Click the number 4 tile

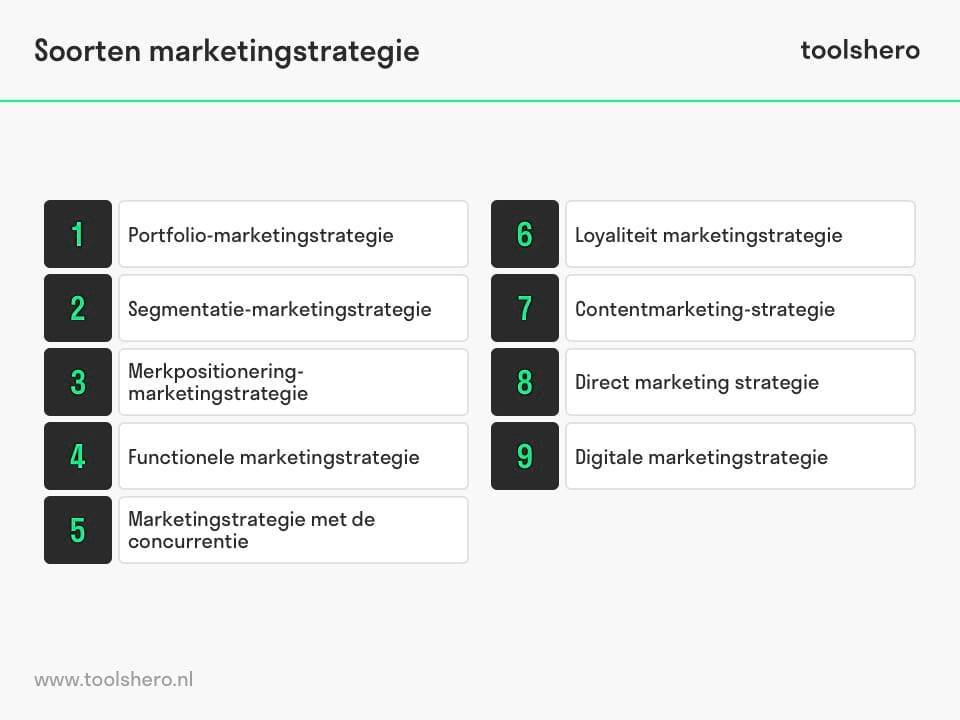click(x=78, y=456)
